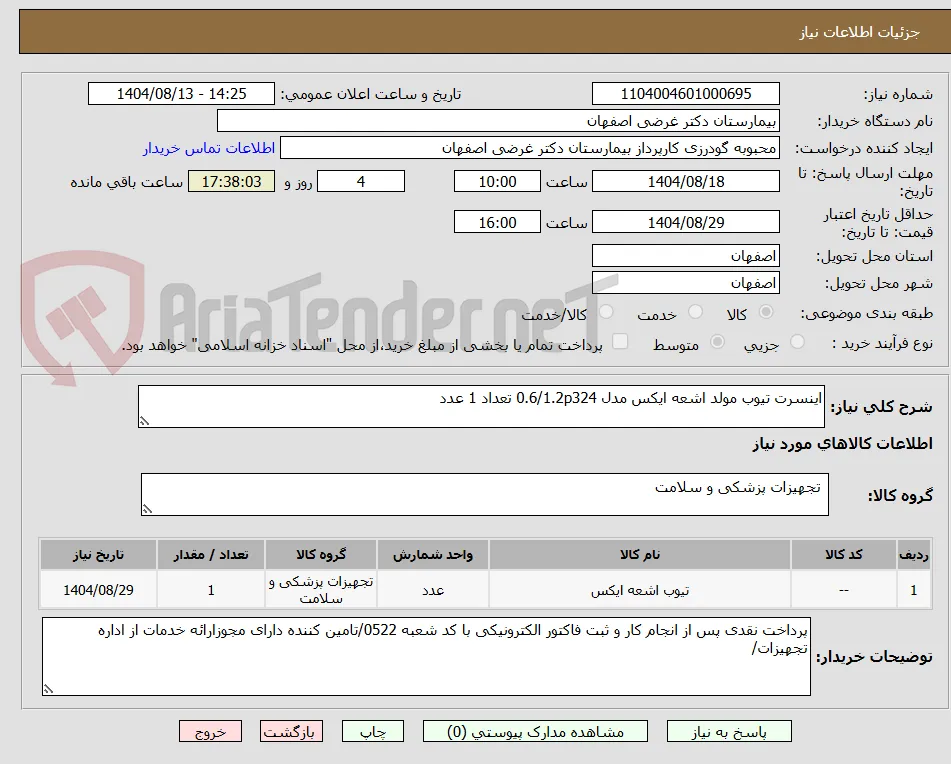Click the price validity time 16:00
951x764 pixels.
tap(497, 222)
